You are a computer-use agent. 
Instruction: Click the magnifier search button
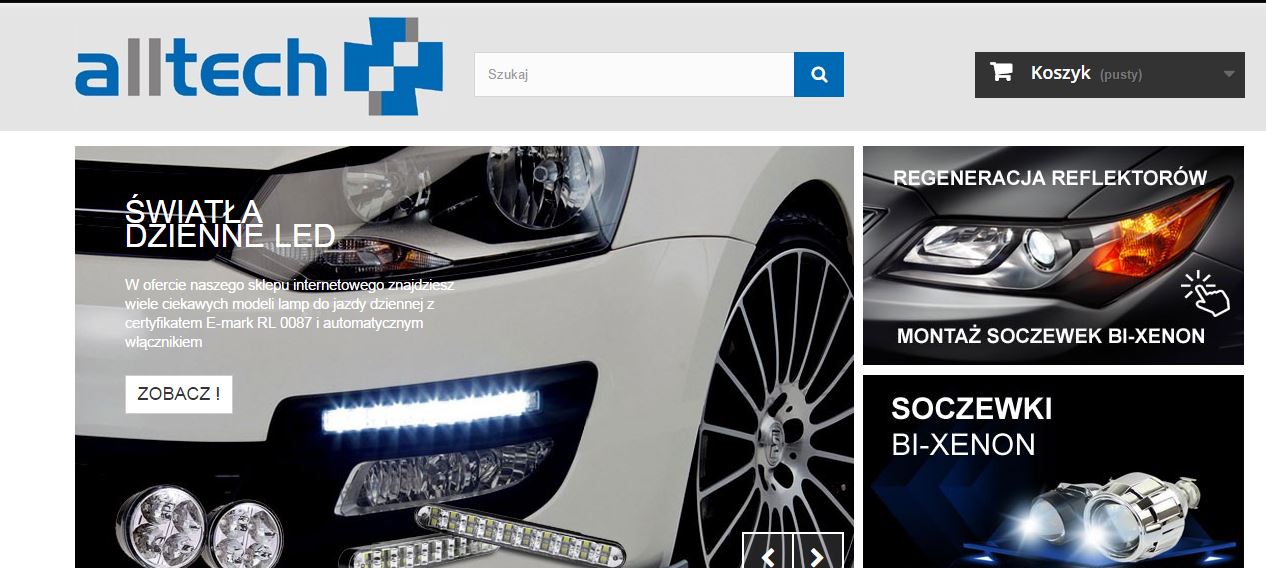click(x=819, y=75)
